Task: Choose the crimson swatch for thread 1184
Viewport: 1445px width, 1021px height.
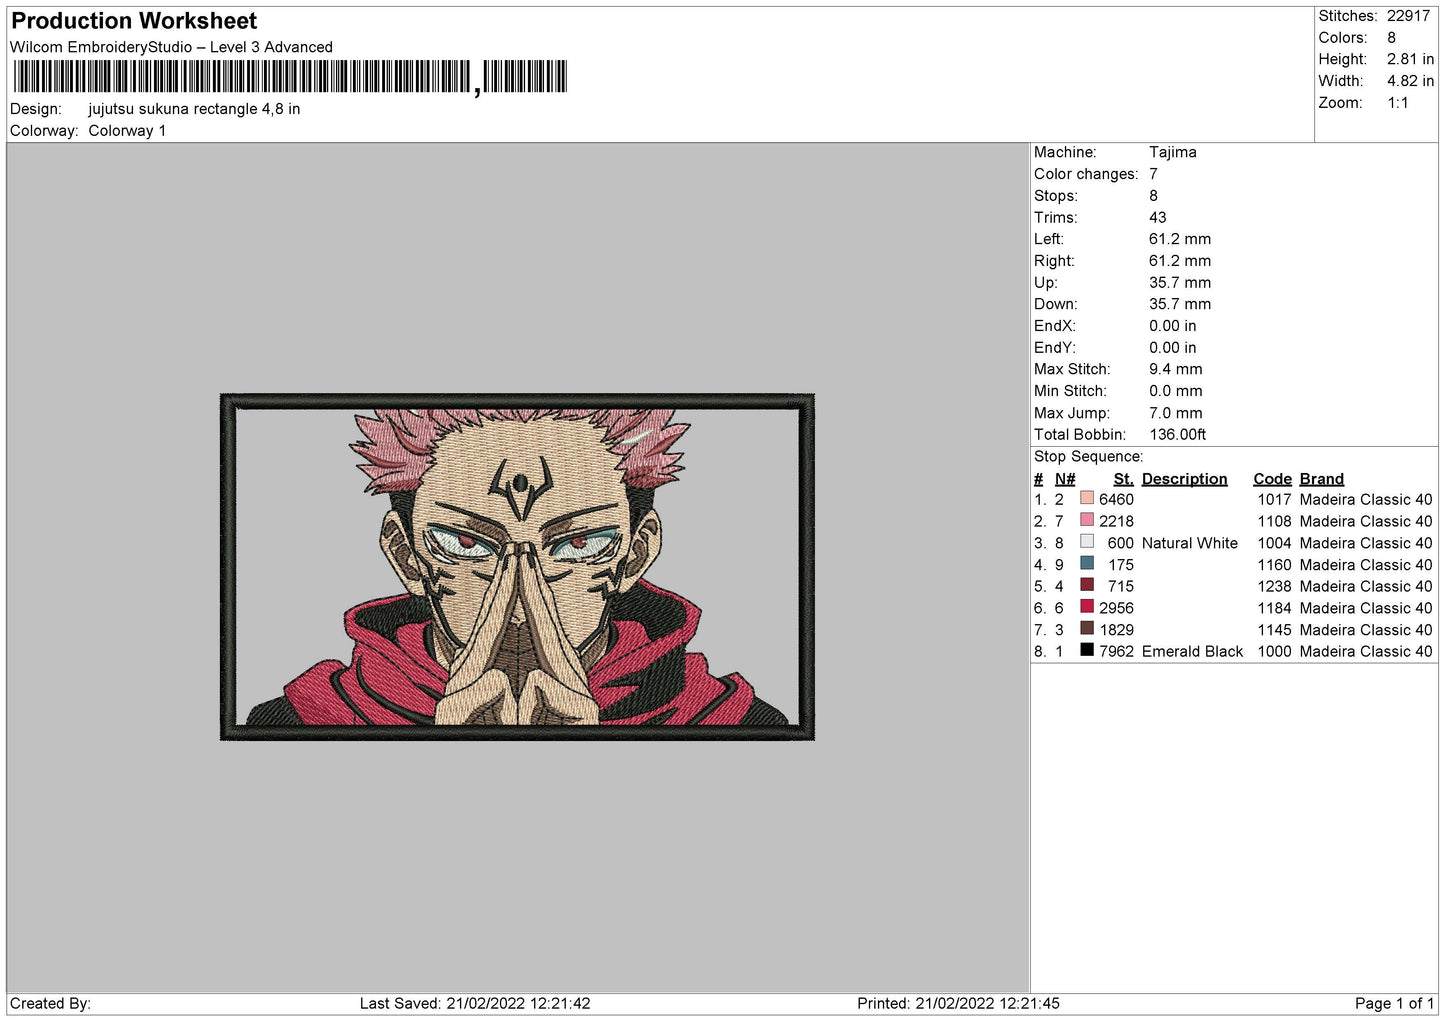Action: tap(1086, 607)
